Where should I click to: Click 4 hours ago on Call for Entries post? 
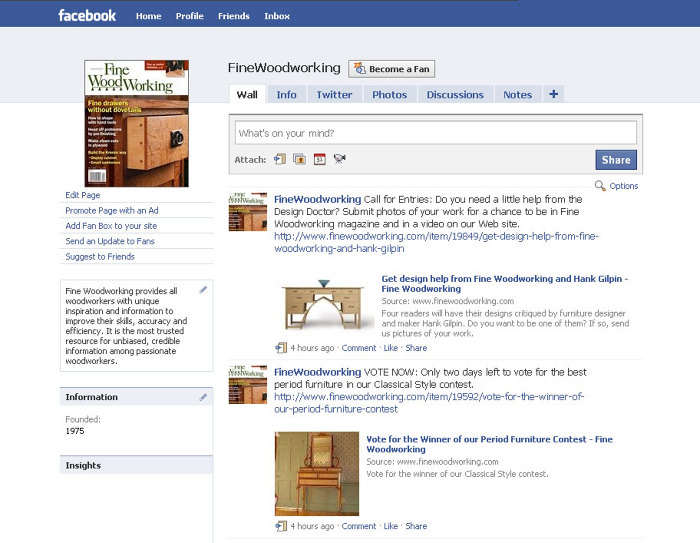[x=312, y=348]
